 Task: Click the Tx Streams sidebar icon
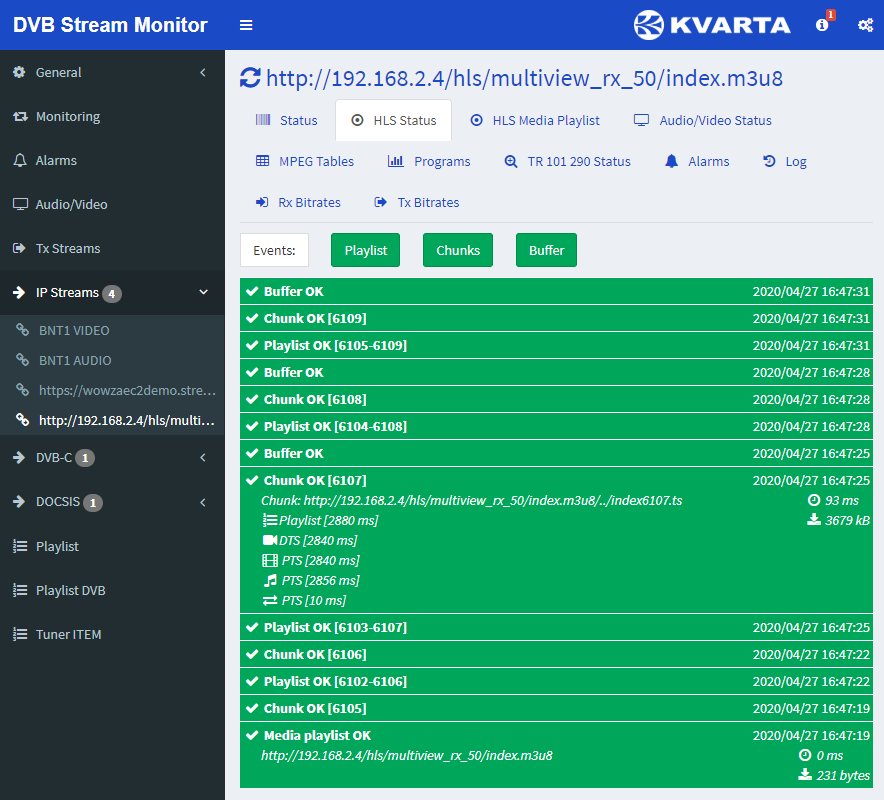[x=20, y=249]
